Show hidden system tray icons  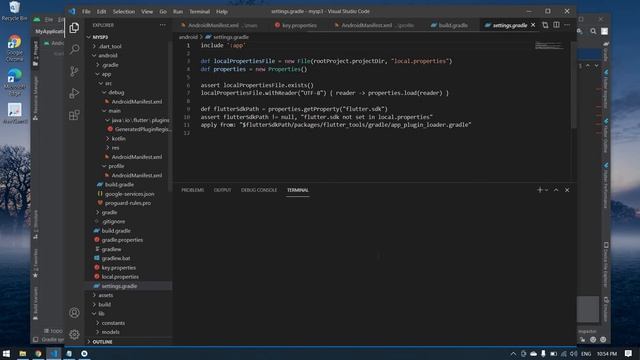pos(513,353)
